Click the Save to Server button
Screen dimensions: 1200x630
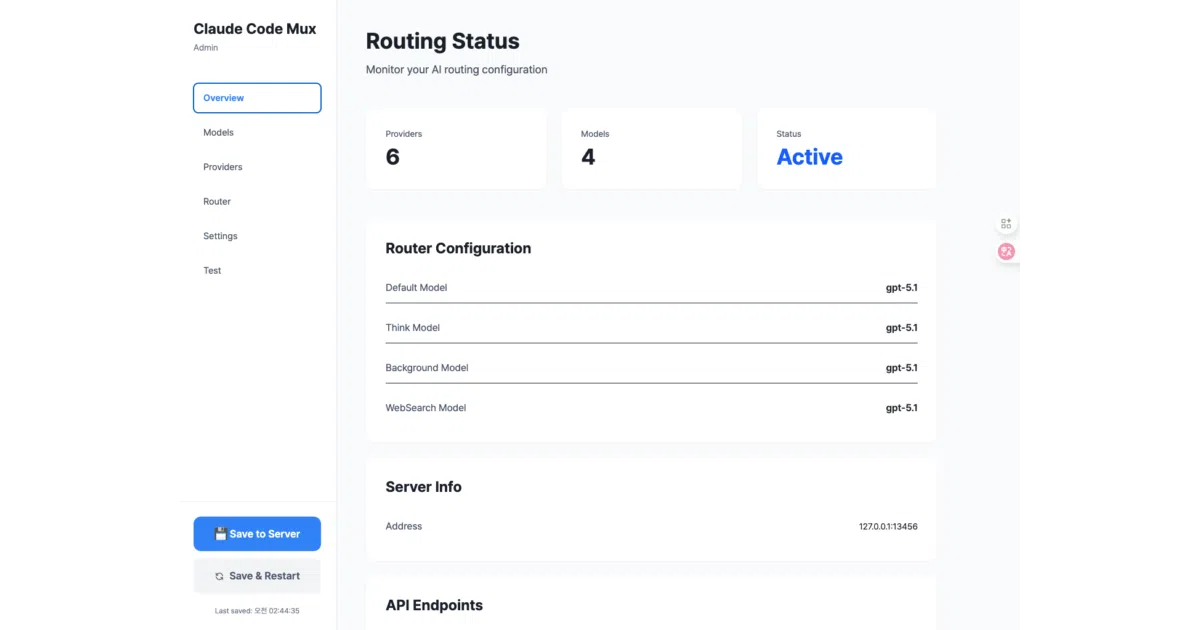(x=257, y=534)
